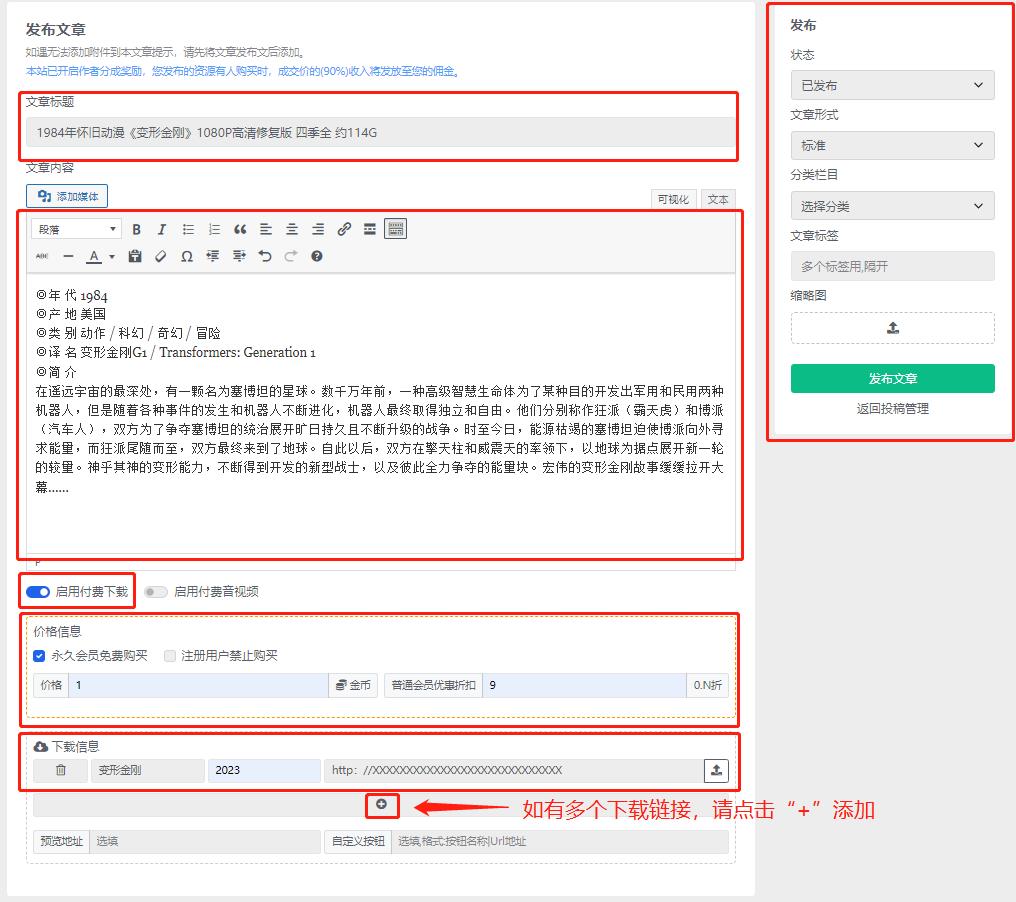Click the paste as text icon
The image size is (1016, 902).
[135, 257]
